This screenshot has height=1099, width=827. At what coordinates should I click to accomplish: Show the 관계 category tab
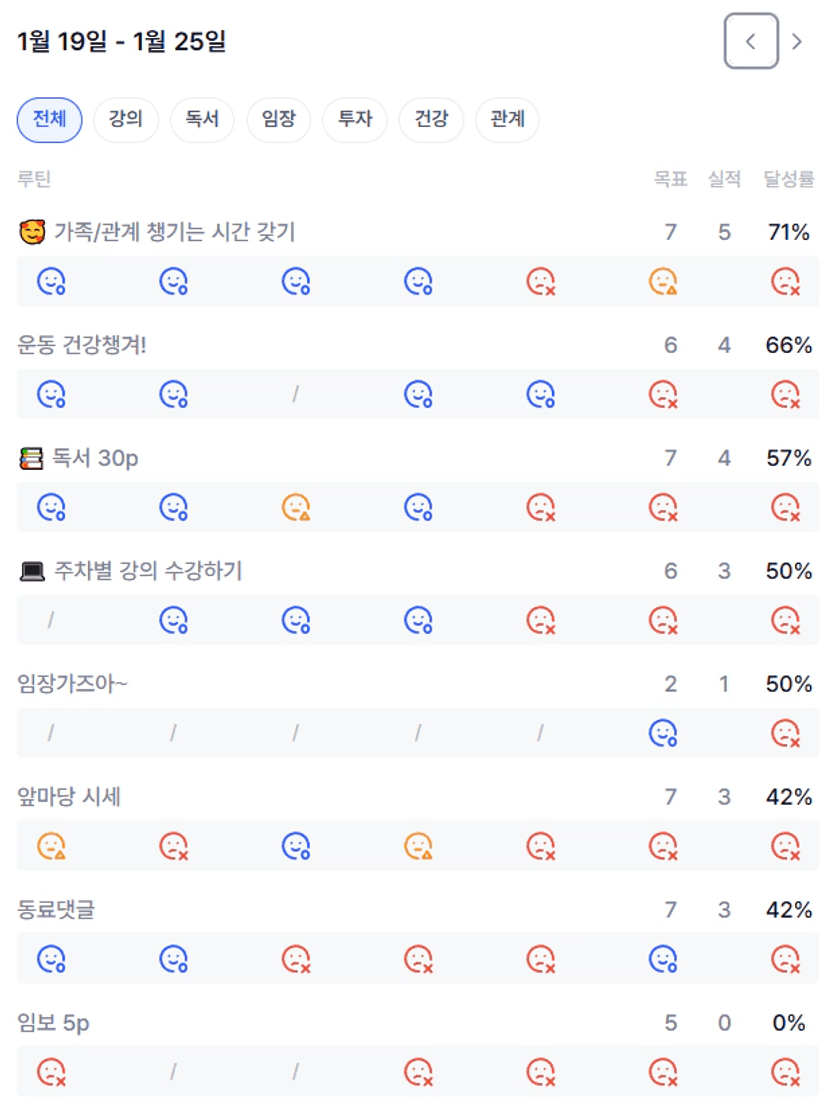[507, 120]
